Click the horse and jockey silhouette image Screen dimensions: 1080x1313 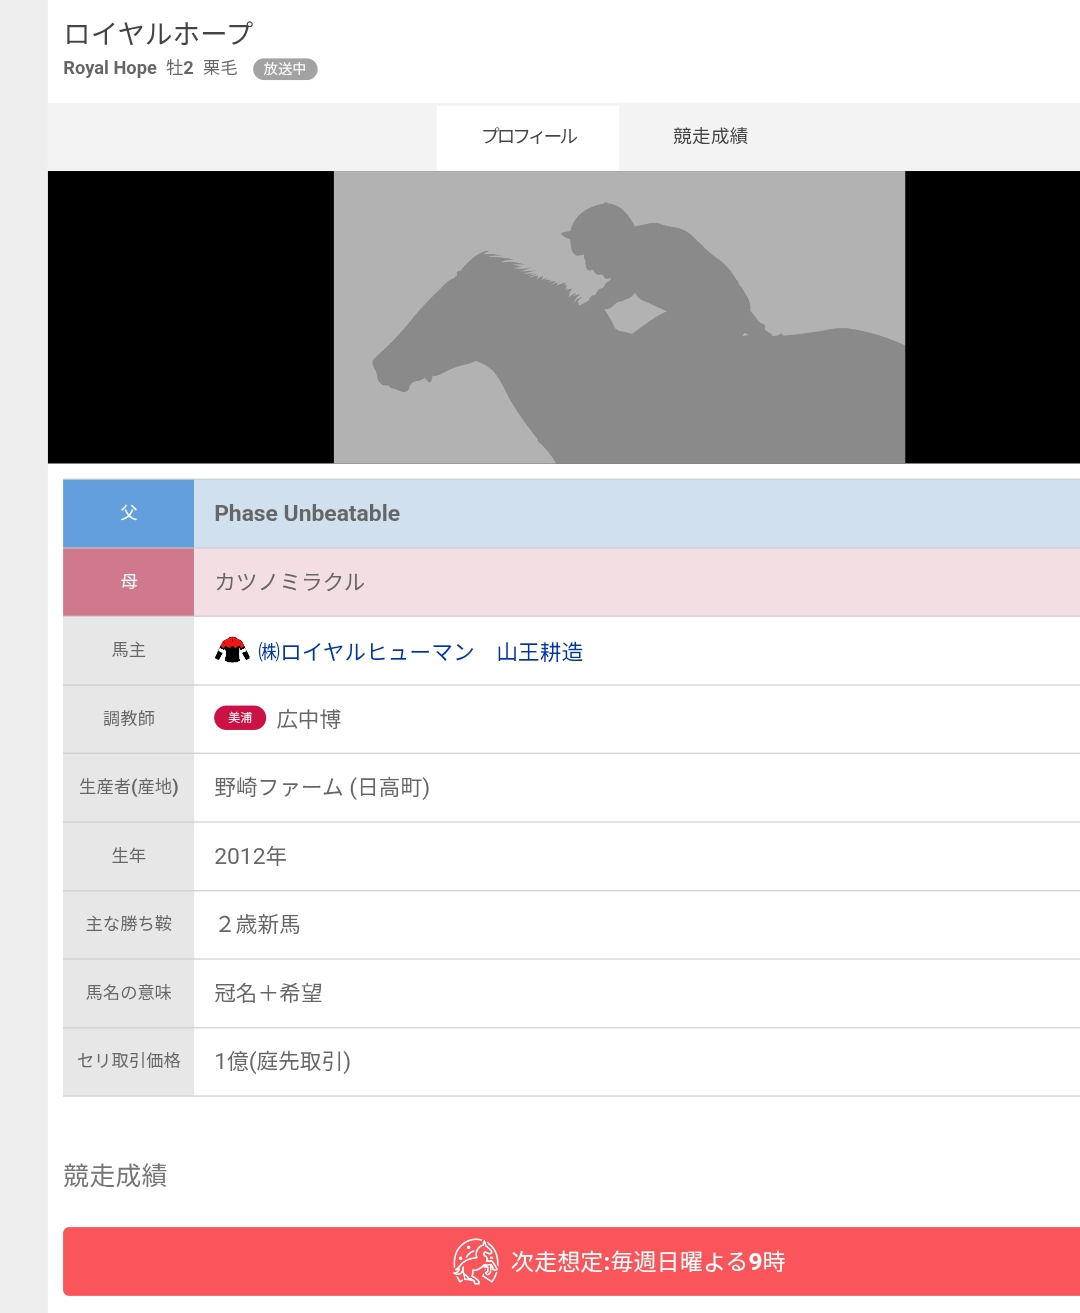[619, 317]
